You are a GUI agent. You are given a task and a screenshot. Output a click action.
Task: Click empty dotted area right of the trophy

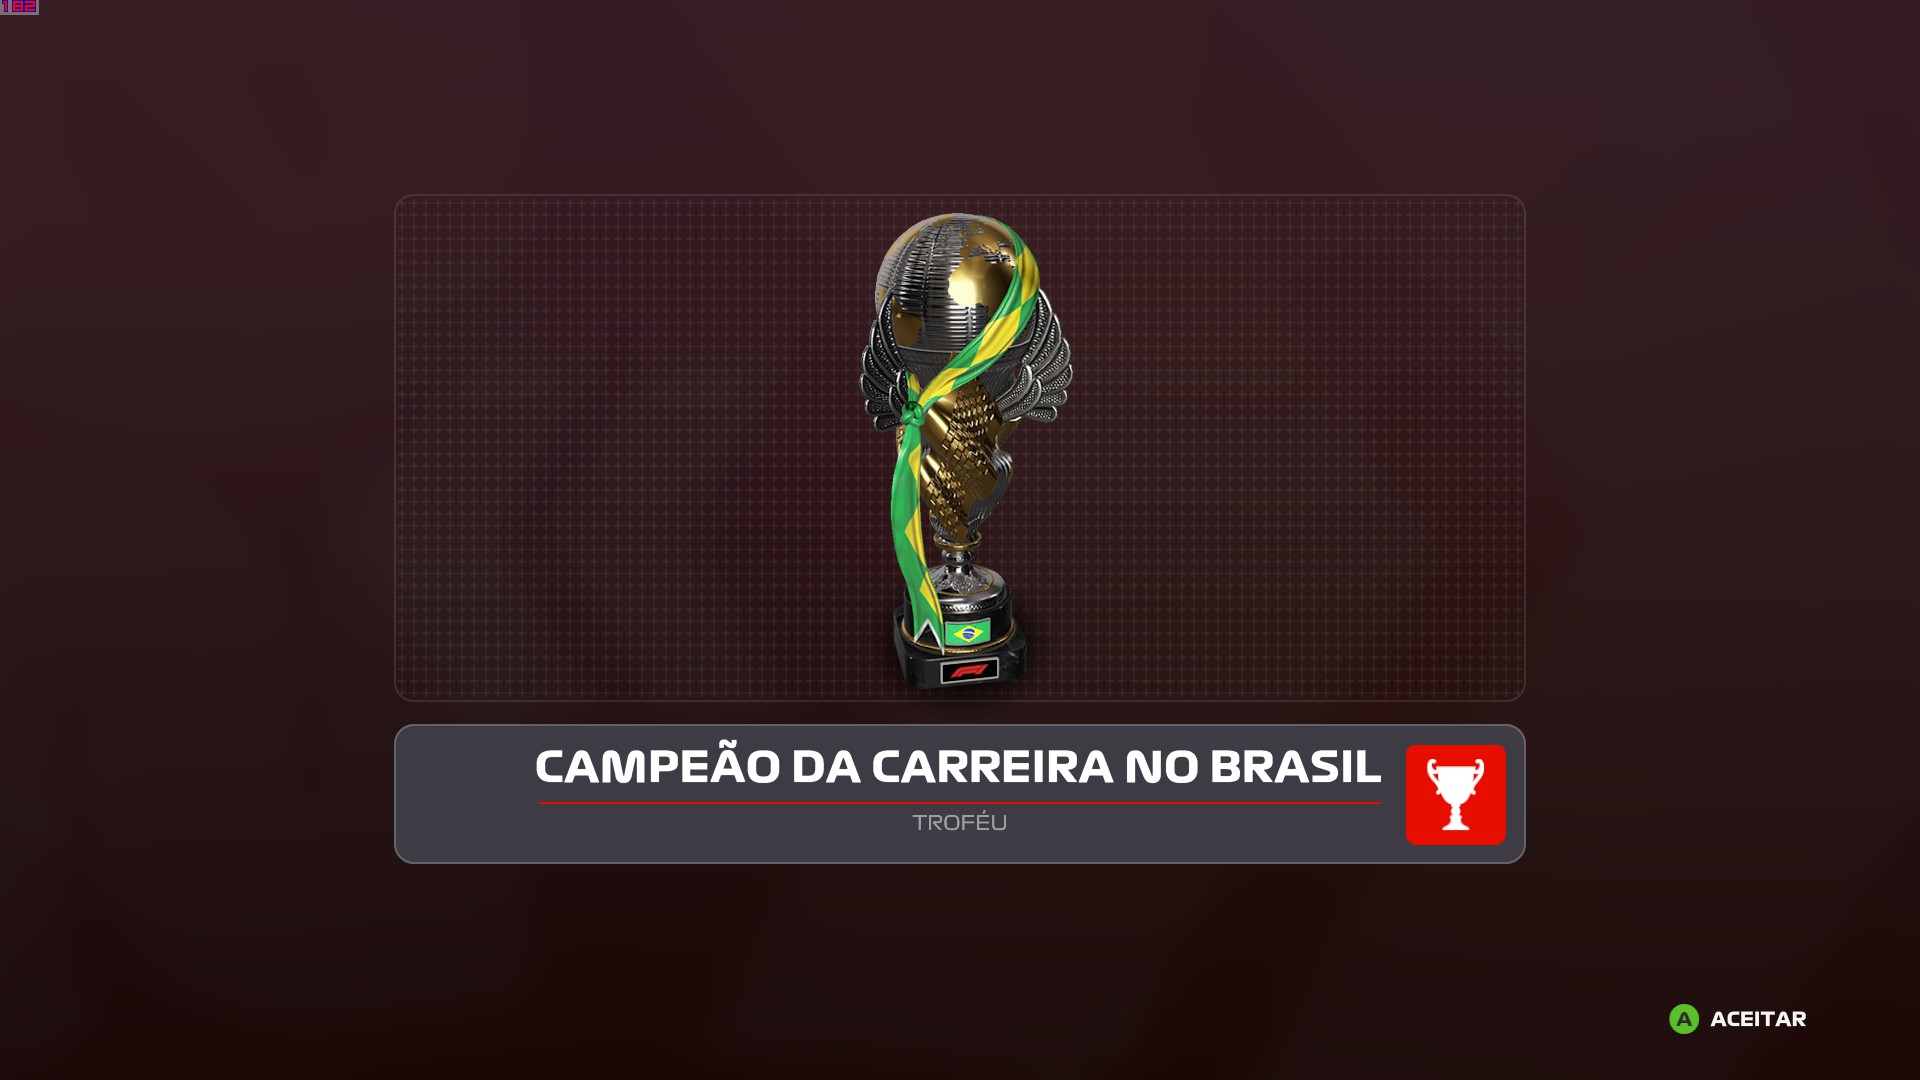tap(1300, 448)
